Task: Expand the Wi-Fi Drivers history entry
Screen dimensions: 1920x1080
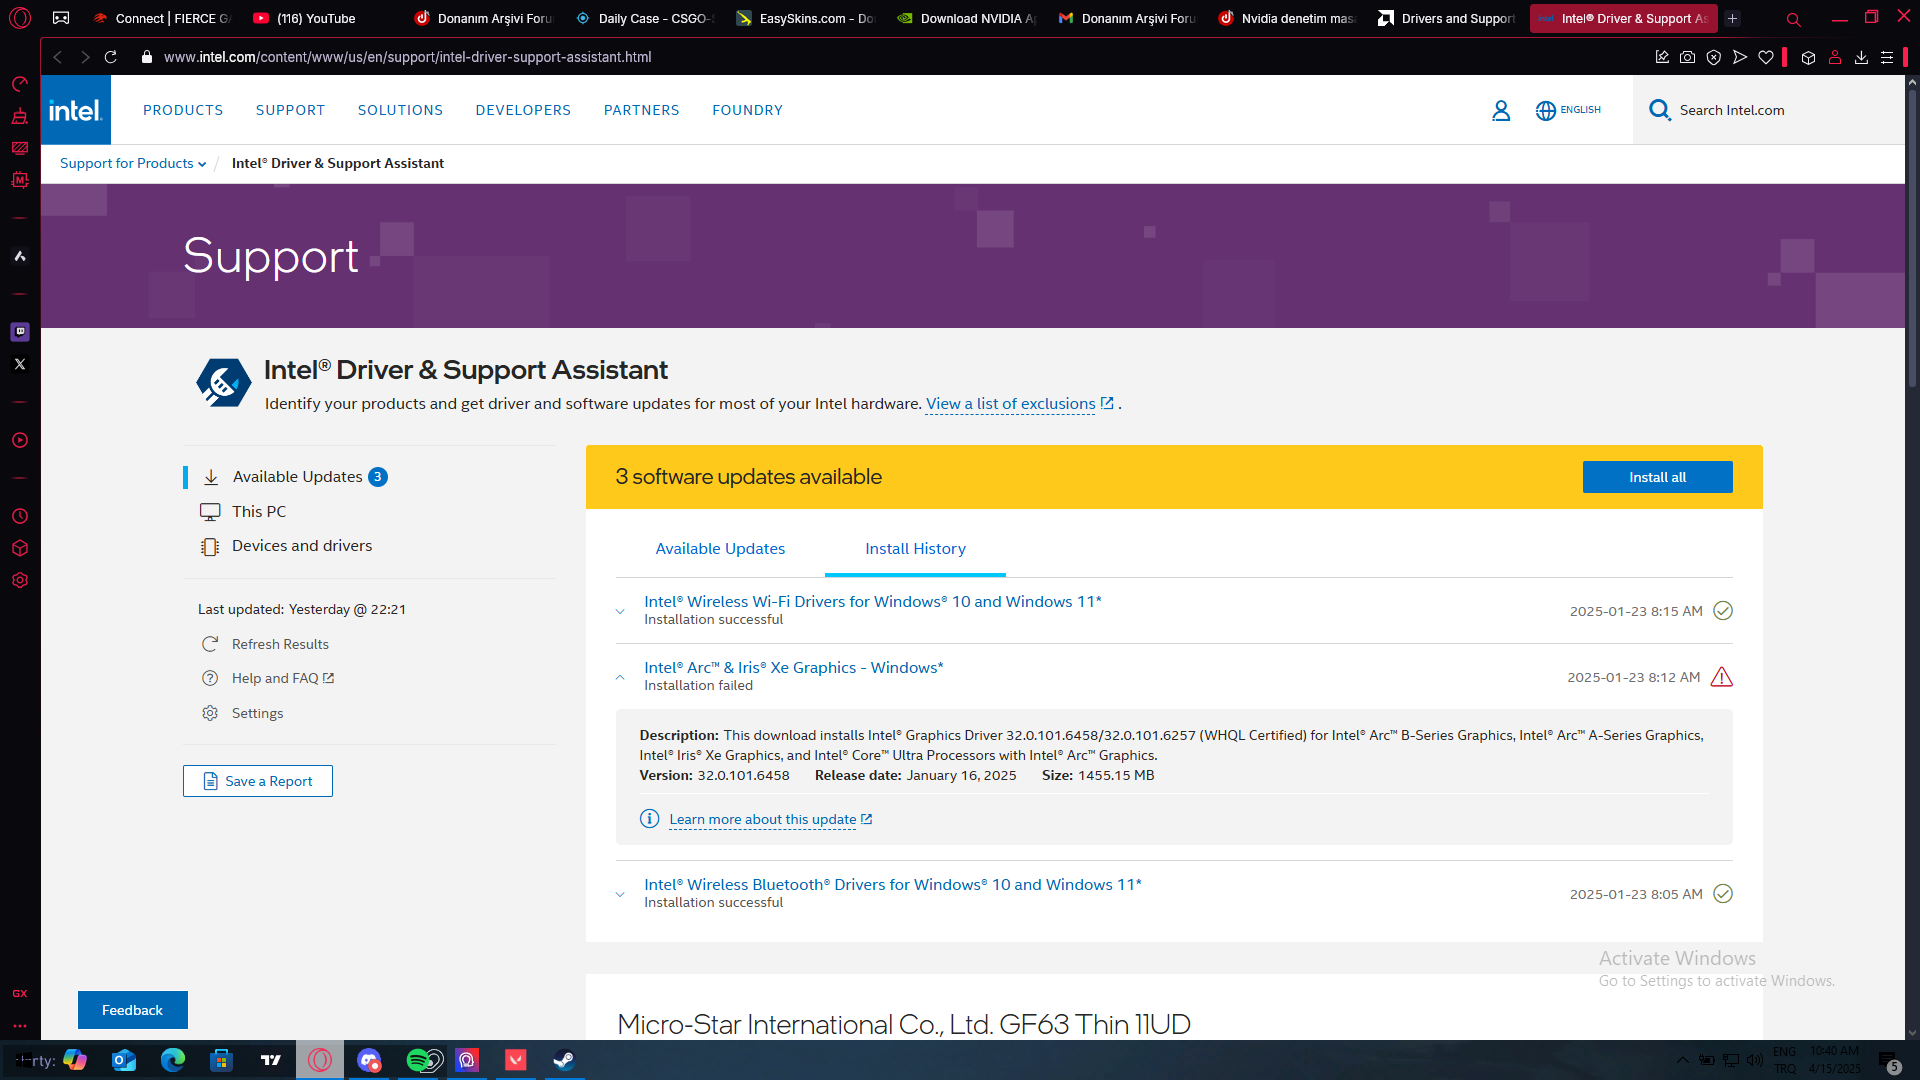Action: point(620,611)
